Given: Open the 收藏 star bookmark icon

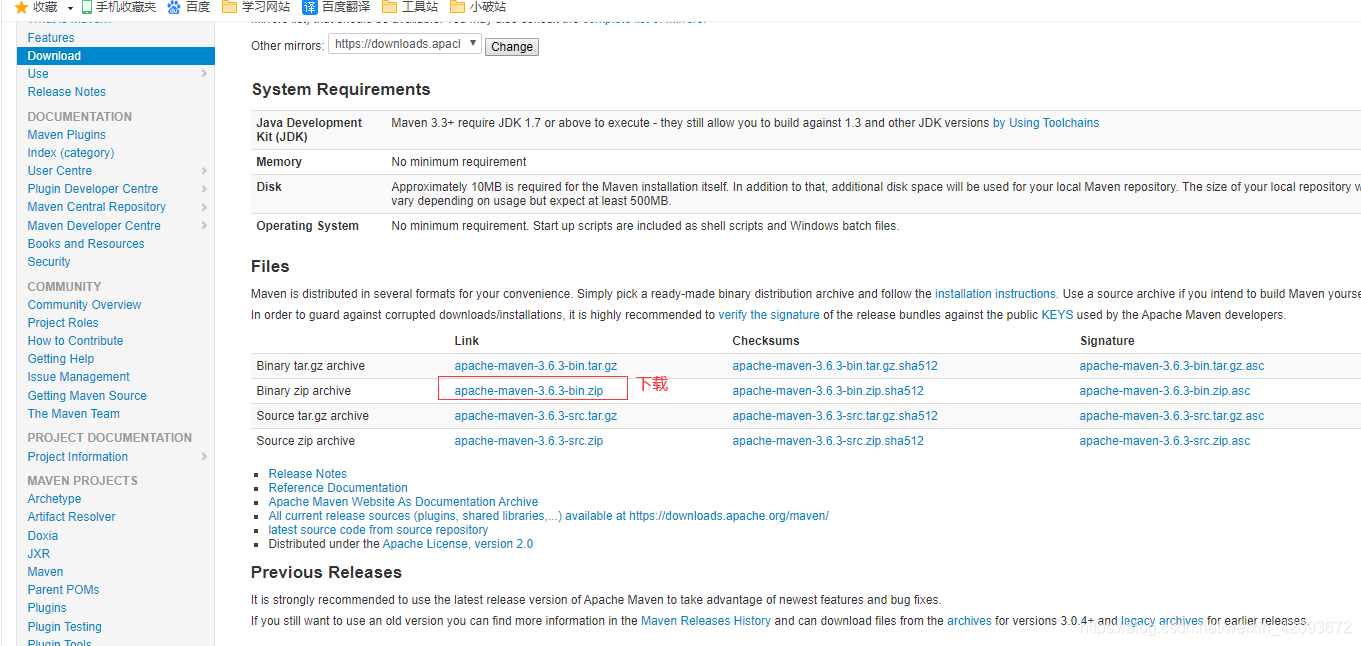Looking at the screenshot, I should coord(21,7).
